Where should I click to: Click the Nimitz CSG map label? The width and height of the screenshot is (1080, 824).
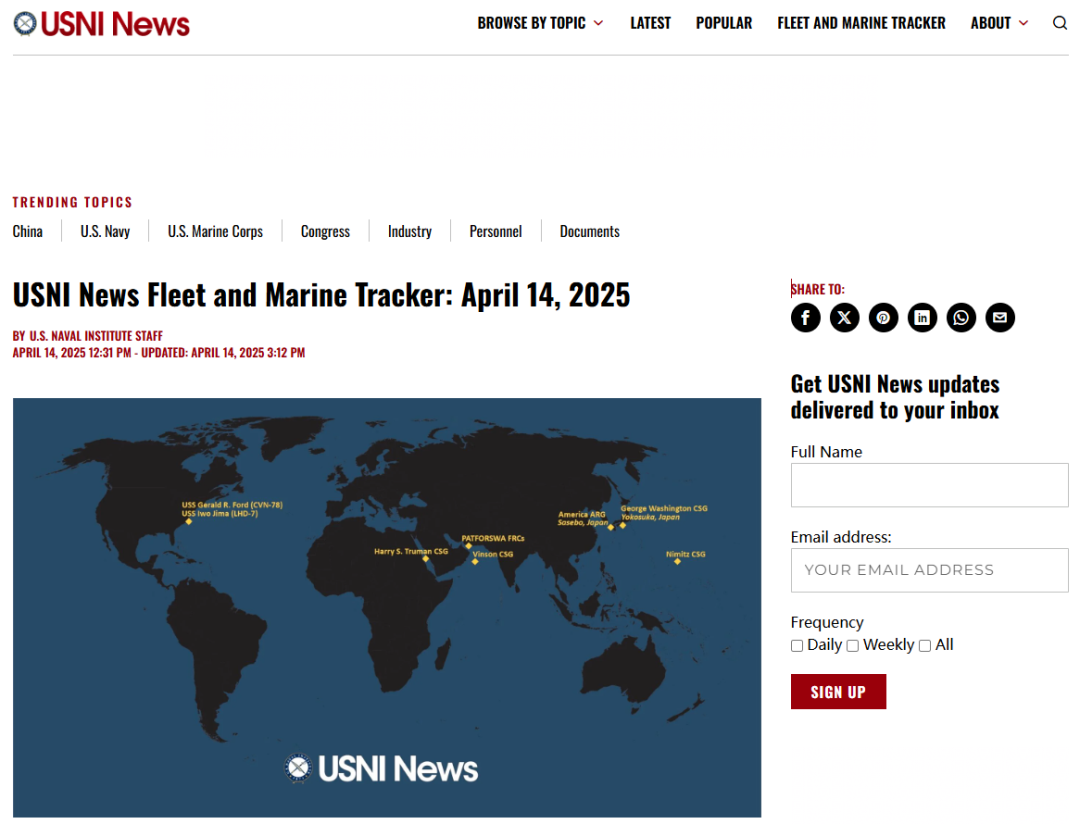pos(685,554)
